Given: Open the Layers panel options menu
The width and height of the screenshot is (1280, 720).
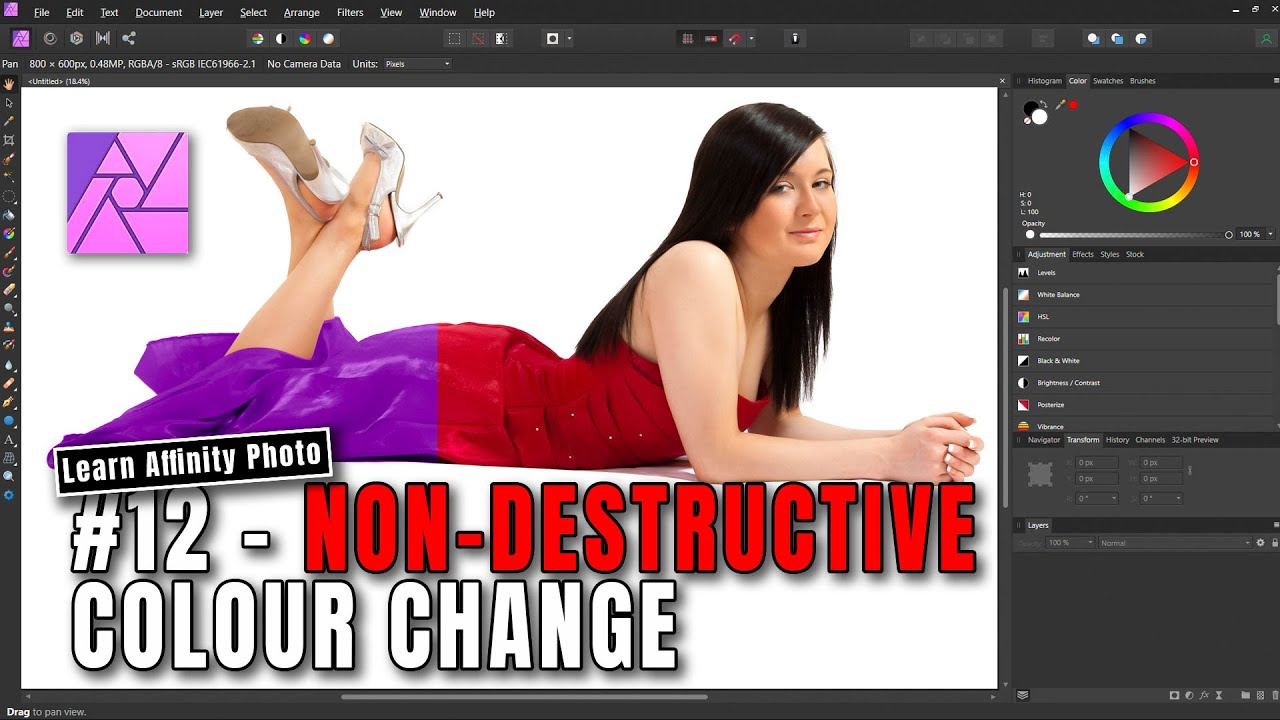Looking at the screenshot, I should 1274,525.
